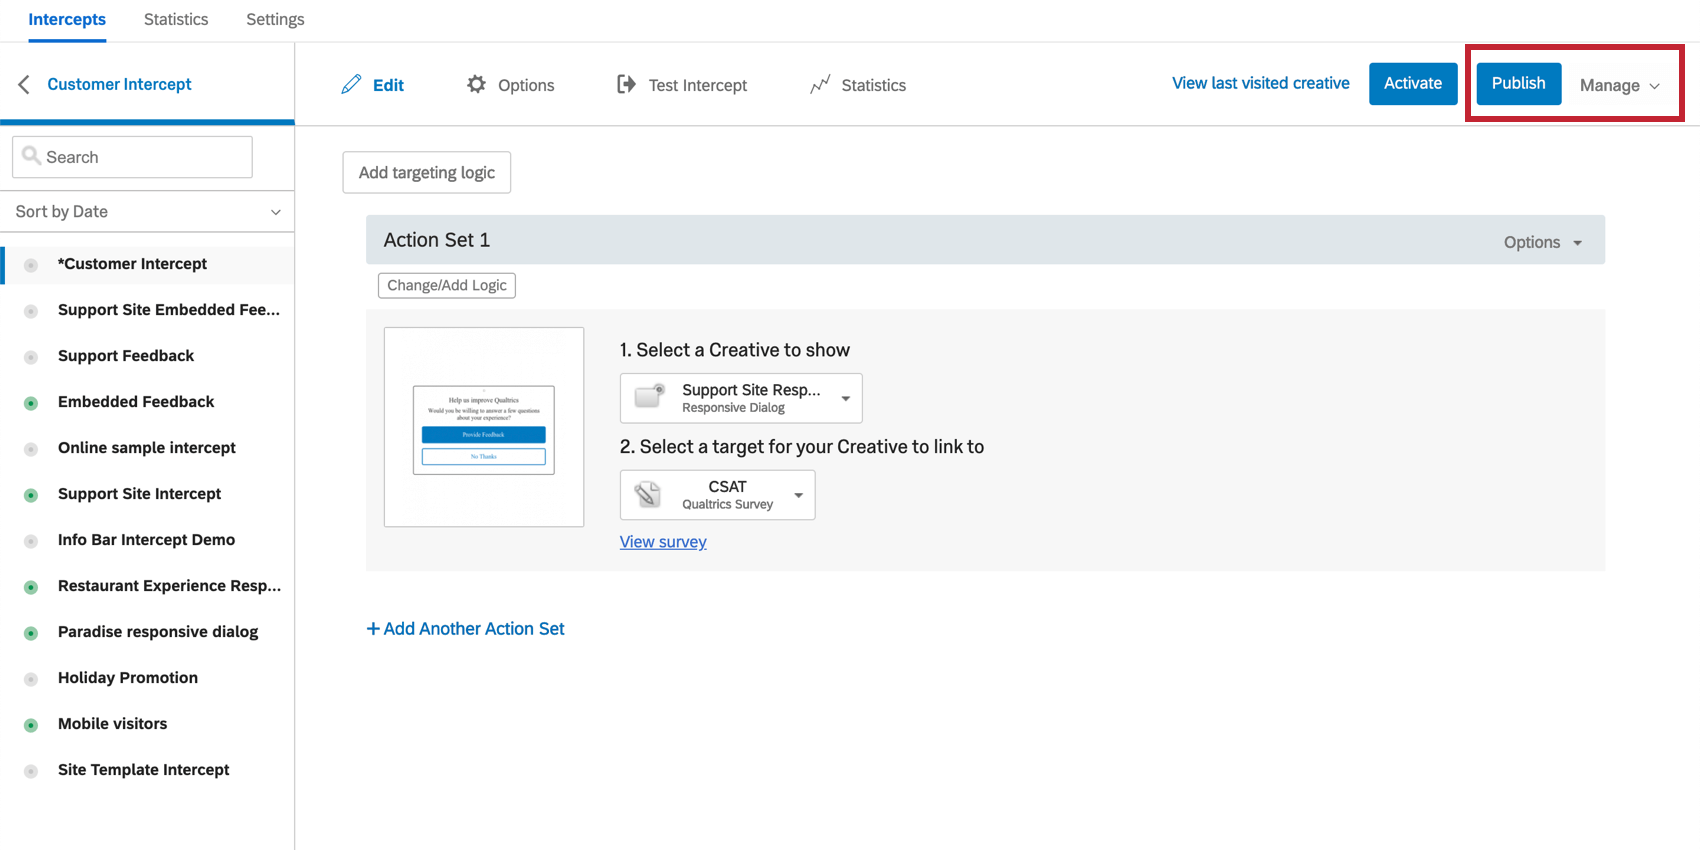Click the Support Site Responsive Dialog creative icon

coord(650,397)
